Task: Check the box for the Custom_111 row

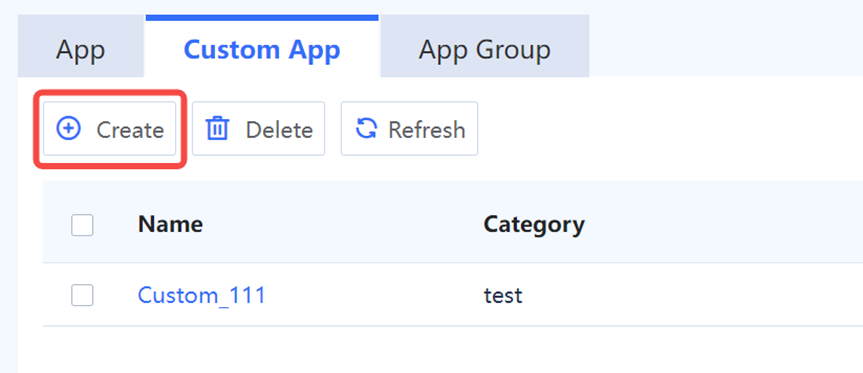Action: click(x=82, y=295)
